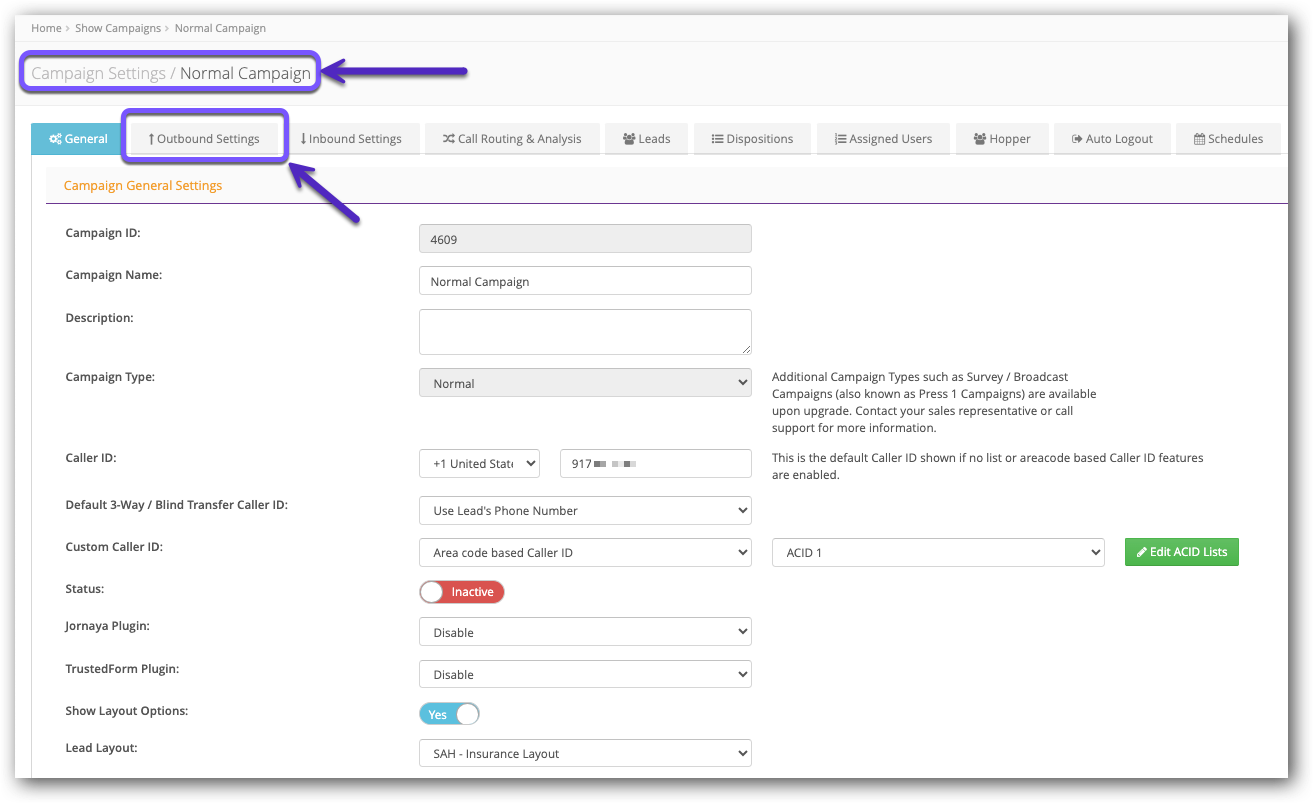Screen dimensions: 1313x803
Task: Open the Assigned Users tab
Action: pyautogui.click(x=883, y=138)
